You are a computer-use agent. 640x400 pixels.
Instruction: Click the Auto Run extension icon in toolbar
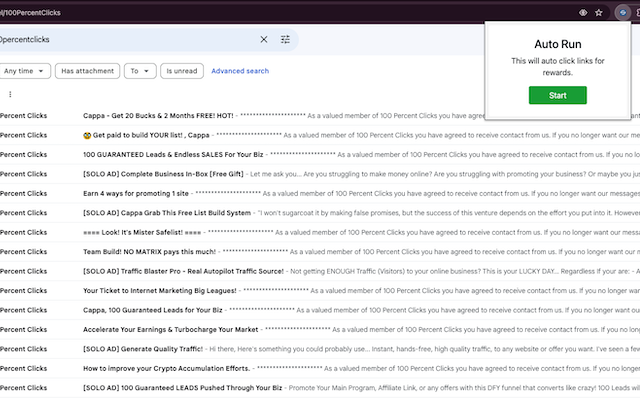tap(622, 13)
